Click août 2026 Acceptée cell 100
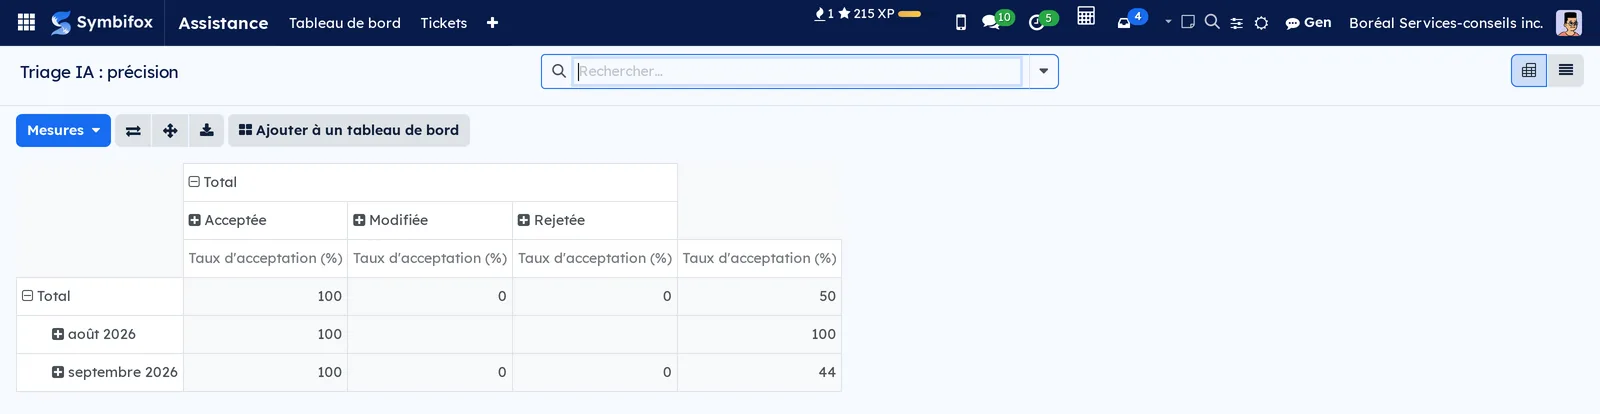 click(x=265, y=334)
